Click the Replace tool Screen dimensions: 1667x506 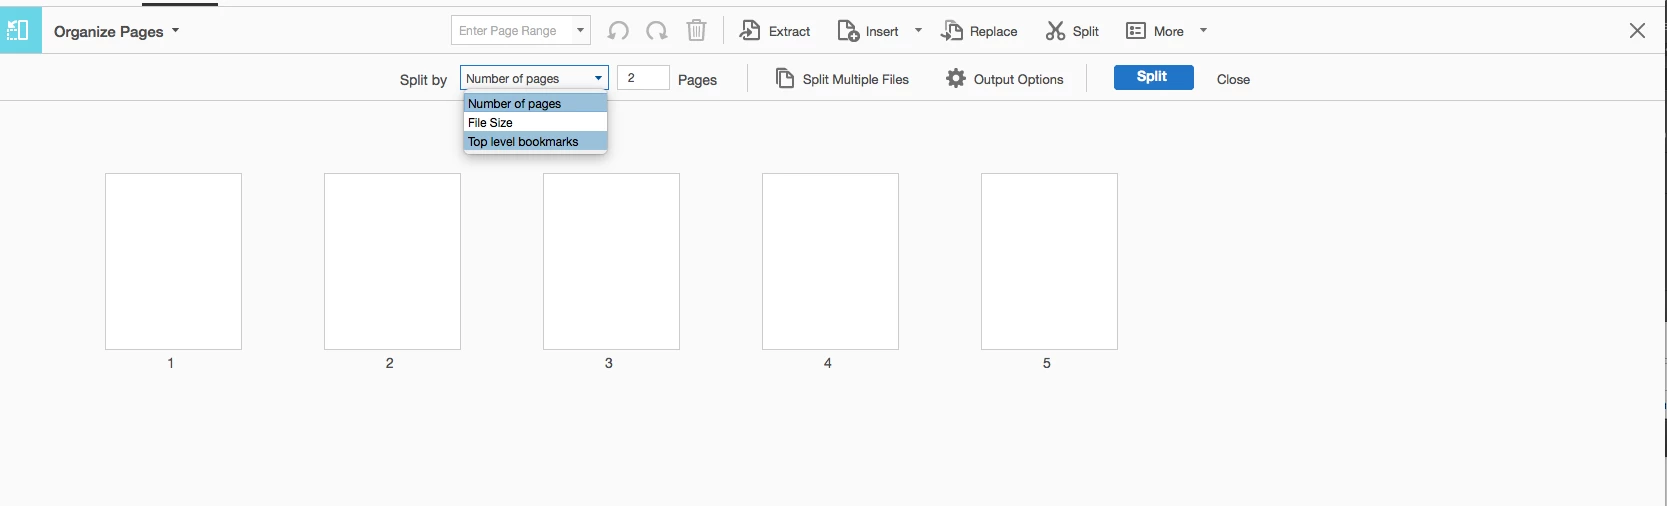[979, 31]
